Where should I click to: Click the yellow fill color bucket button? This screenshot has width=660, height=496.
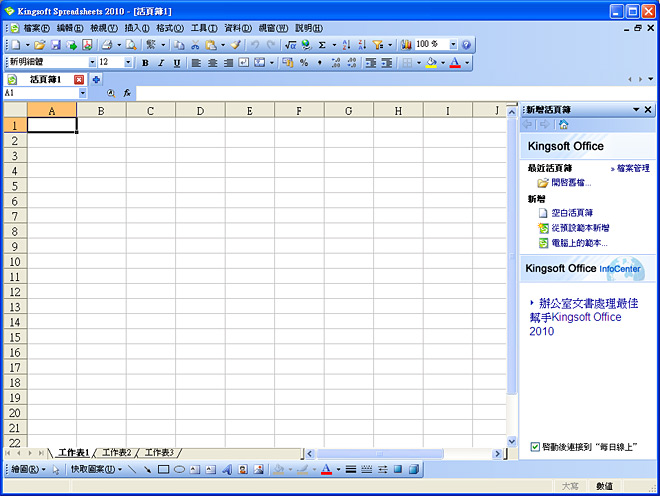point(431,63)
